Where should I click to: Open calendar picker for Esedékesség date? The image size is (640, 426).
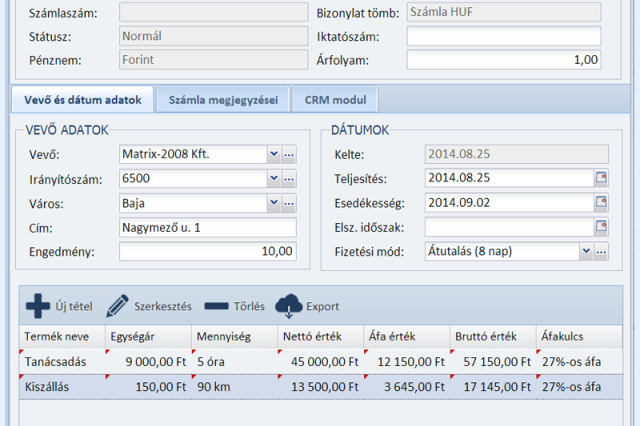click(x=601, y=203)
